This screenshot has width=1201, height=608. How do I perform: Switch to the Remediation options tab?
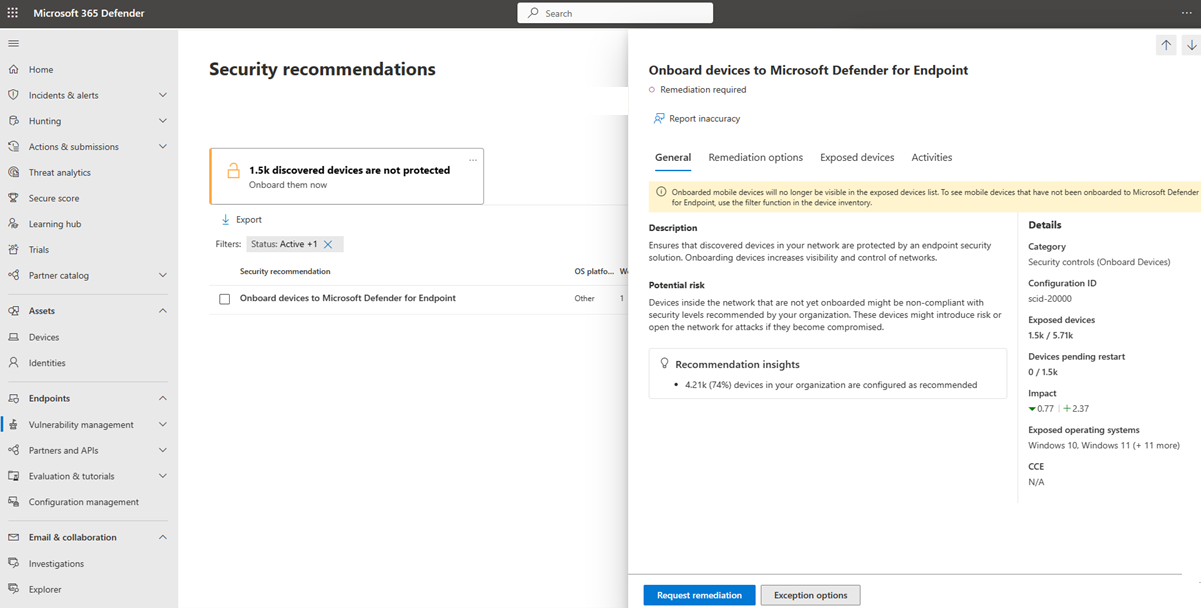(755, 158)
